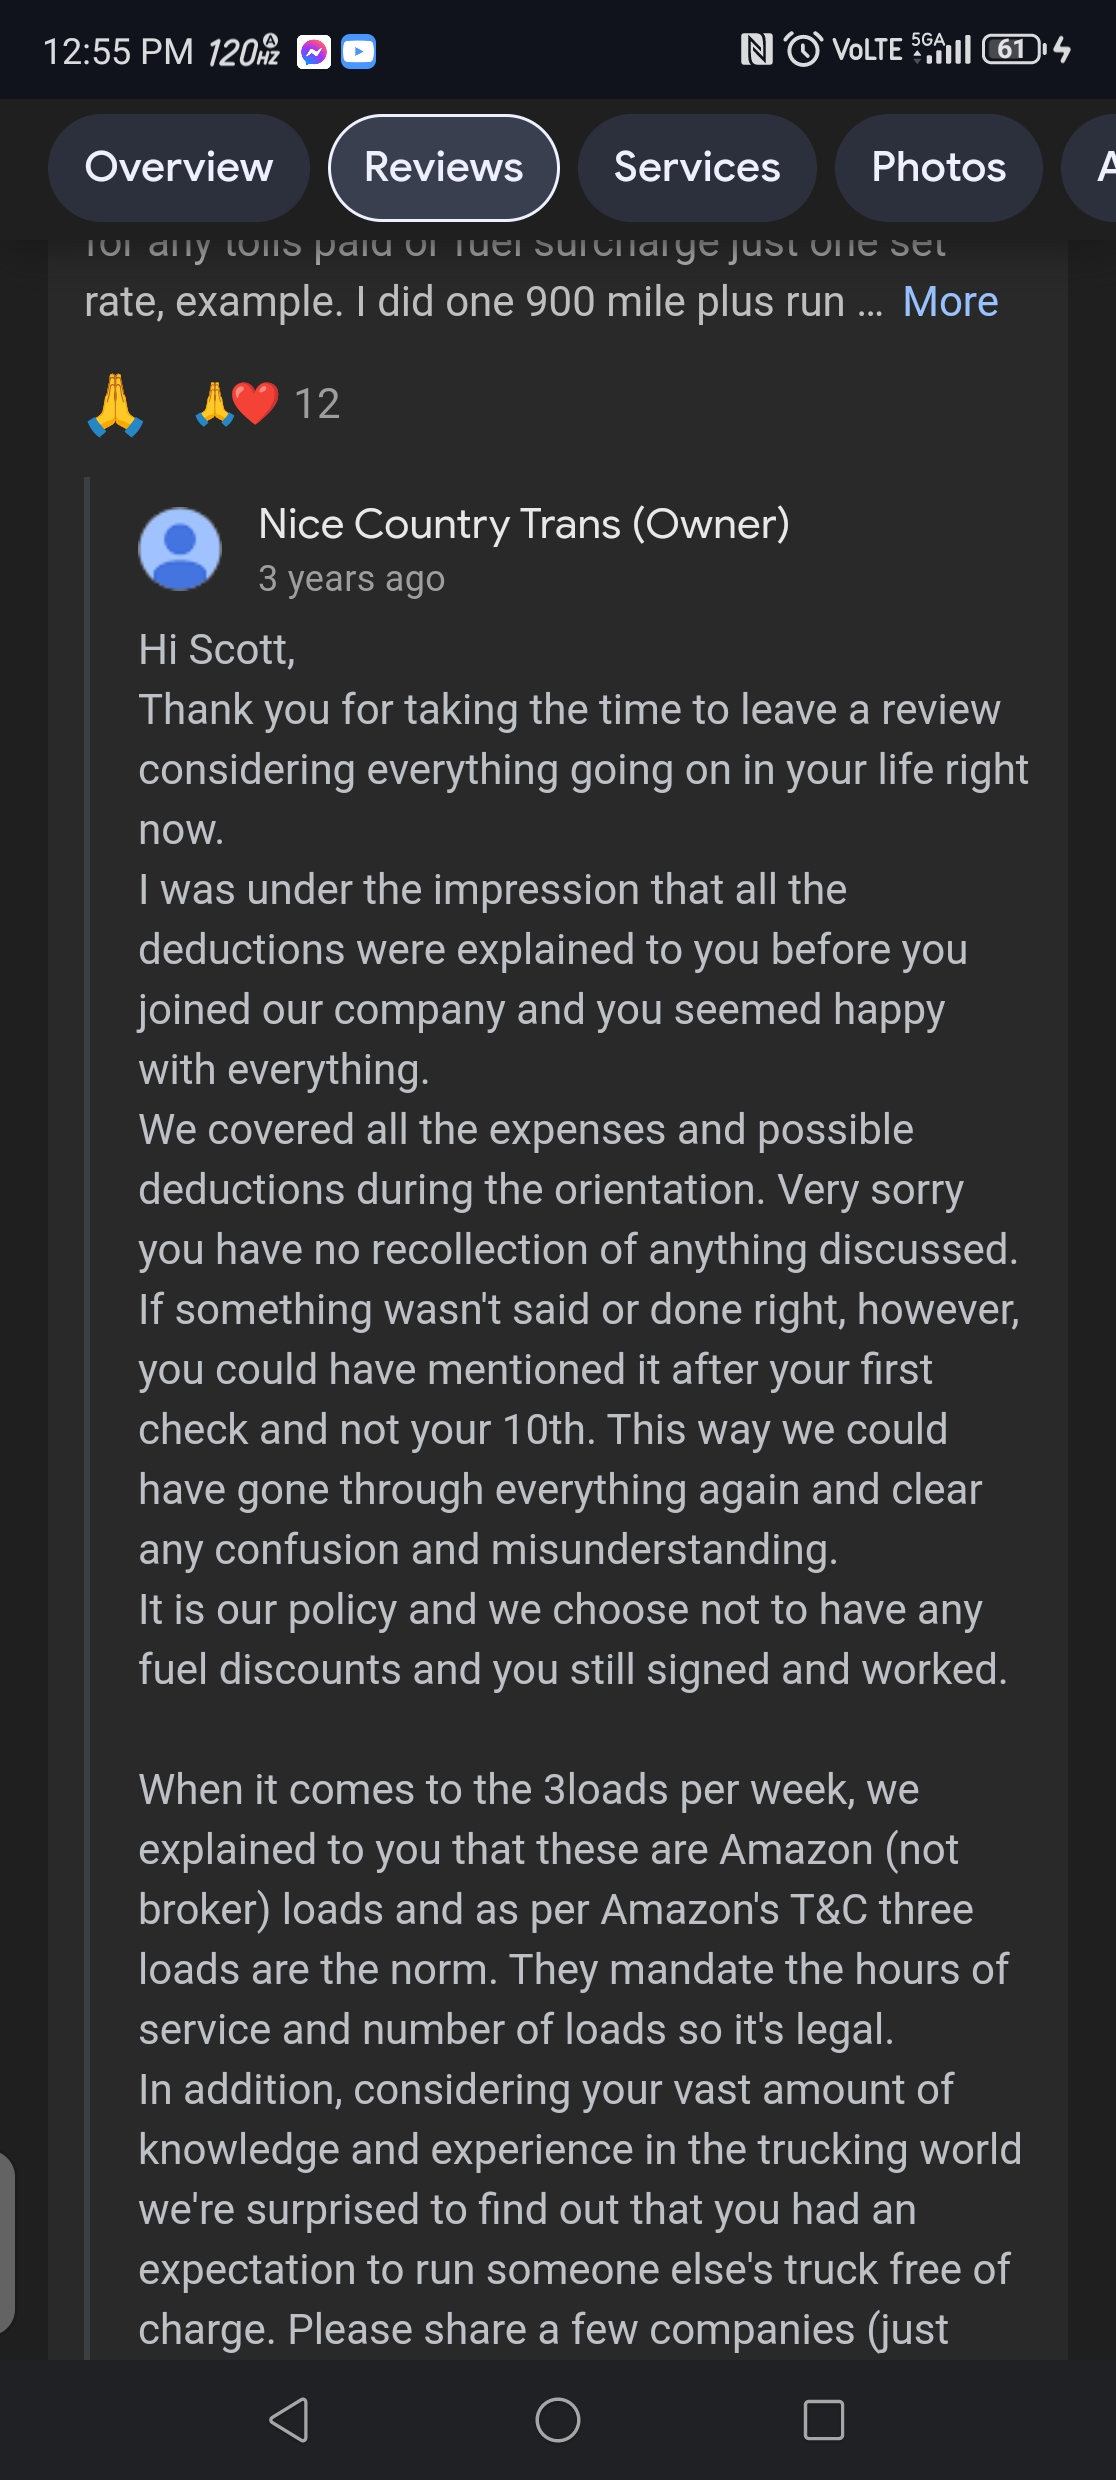Tap the partially visible tab after Photos
The width and height of the screenshot is (1116, 2480).
1090,167
